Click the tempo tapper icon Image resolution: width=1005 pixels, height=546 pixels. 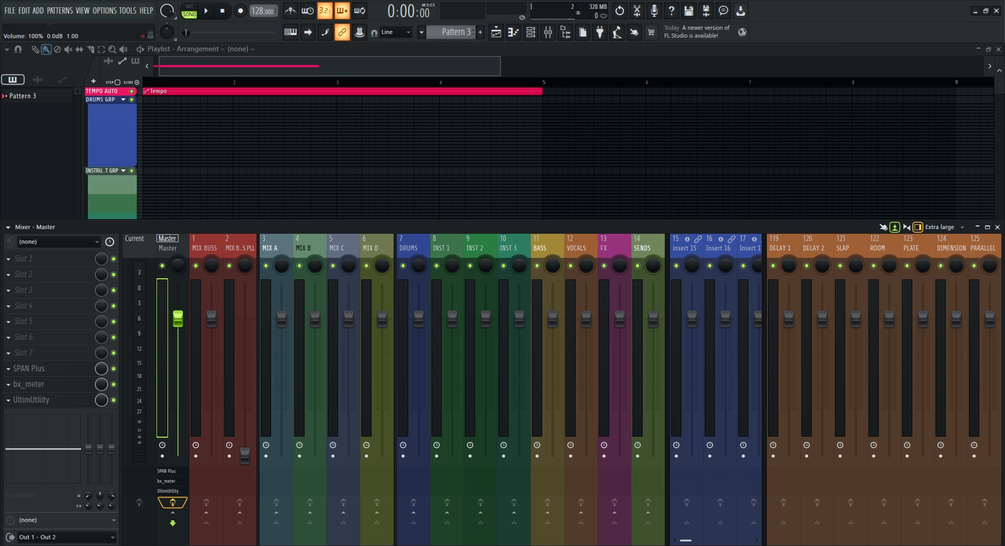[617, 32]
